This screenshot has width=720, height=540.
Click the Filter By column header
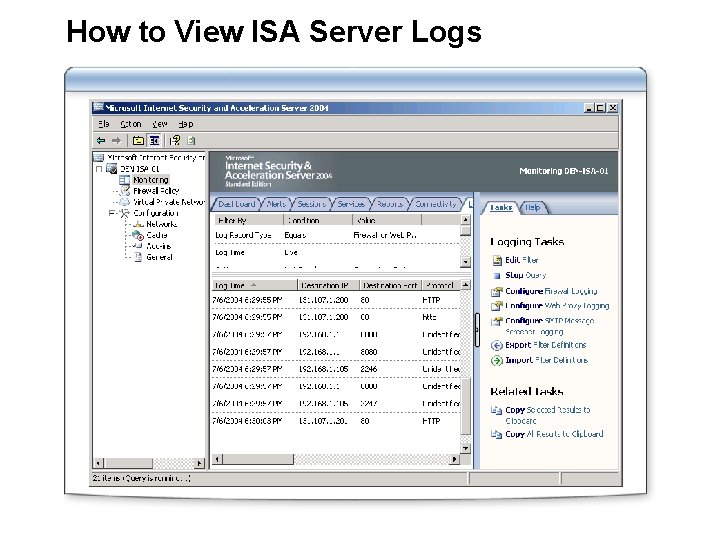248,220
